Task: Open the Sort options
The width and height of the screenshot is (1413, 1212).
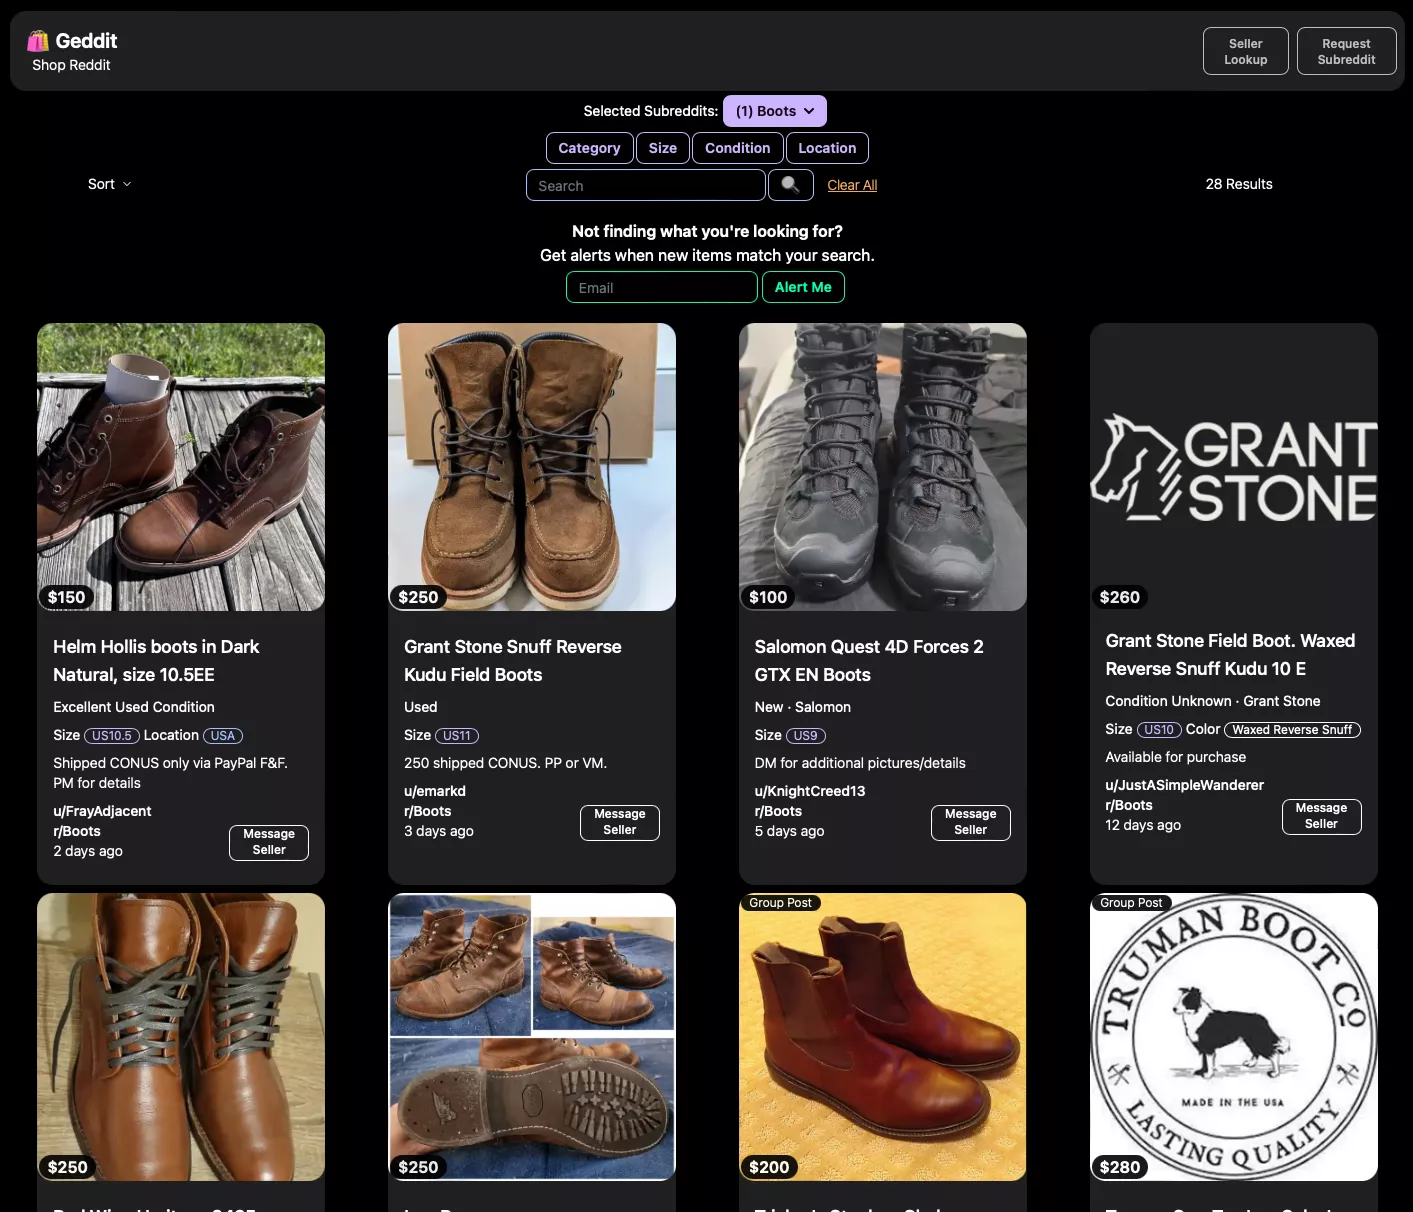Action: pos(109,184)
